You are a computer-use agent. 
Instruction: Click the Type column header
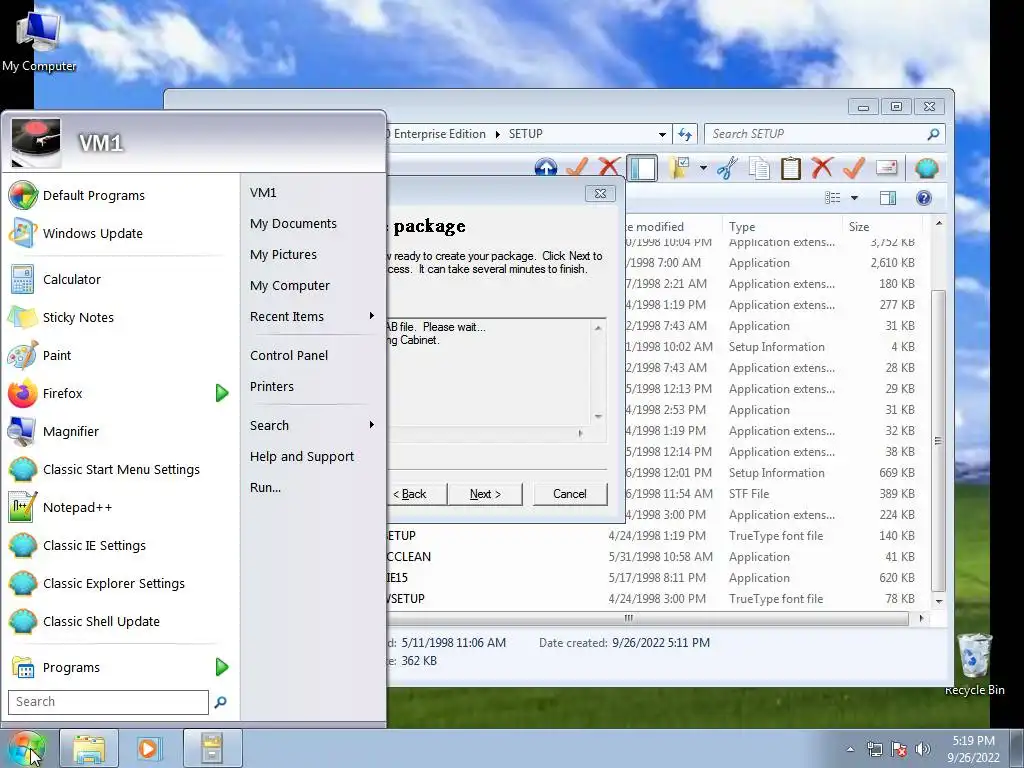[x=782, y=227]
